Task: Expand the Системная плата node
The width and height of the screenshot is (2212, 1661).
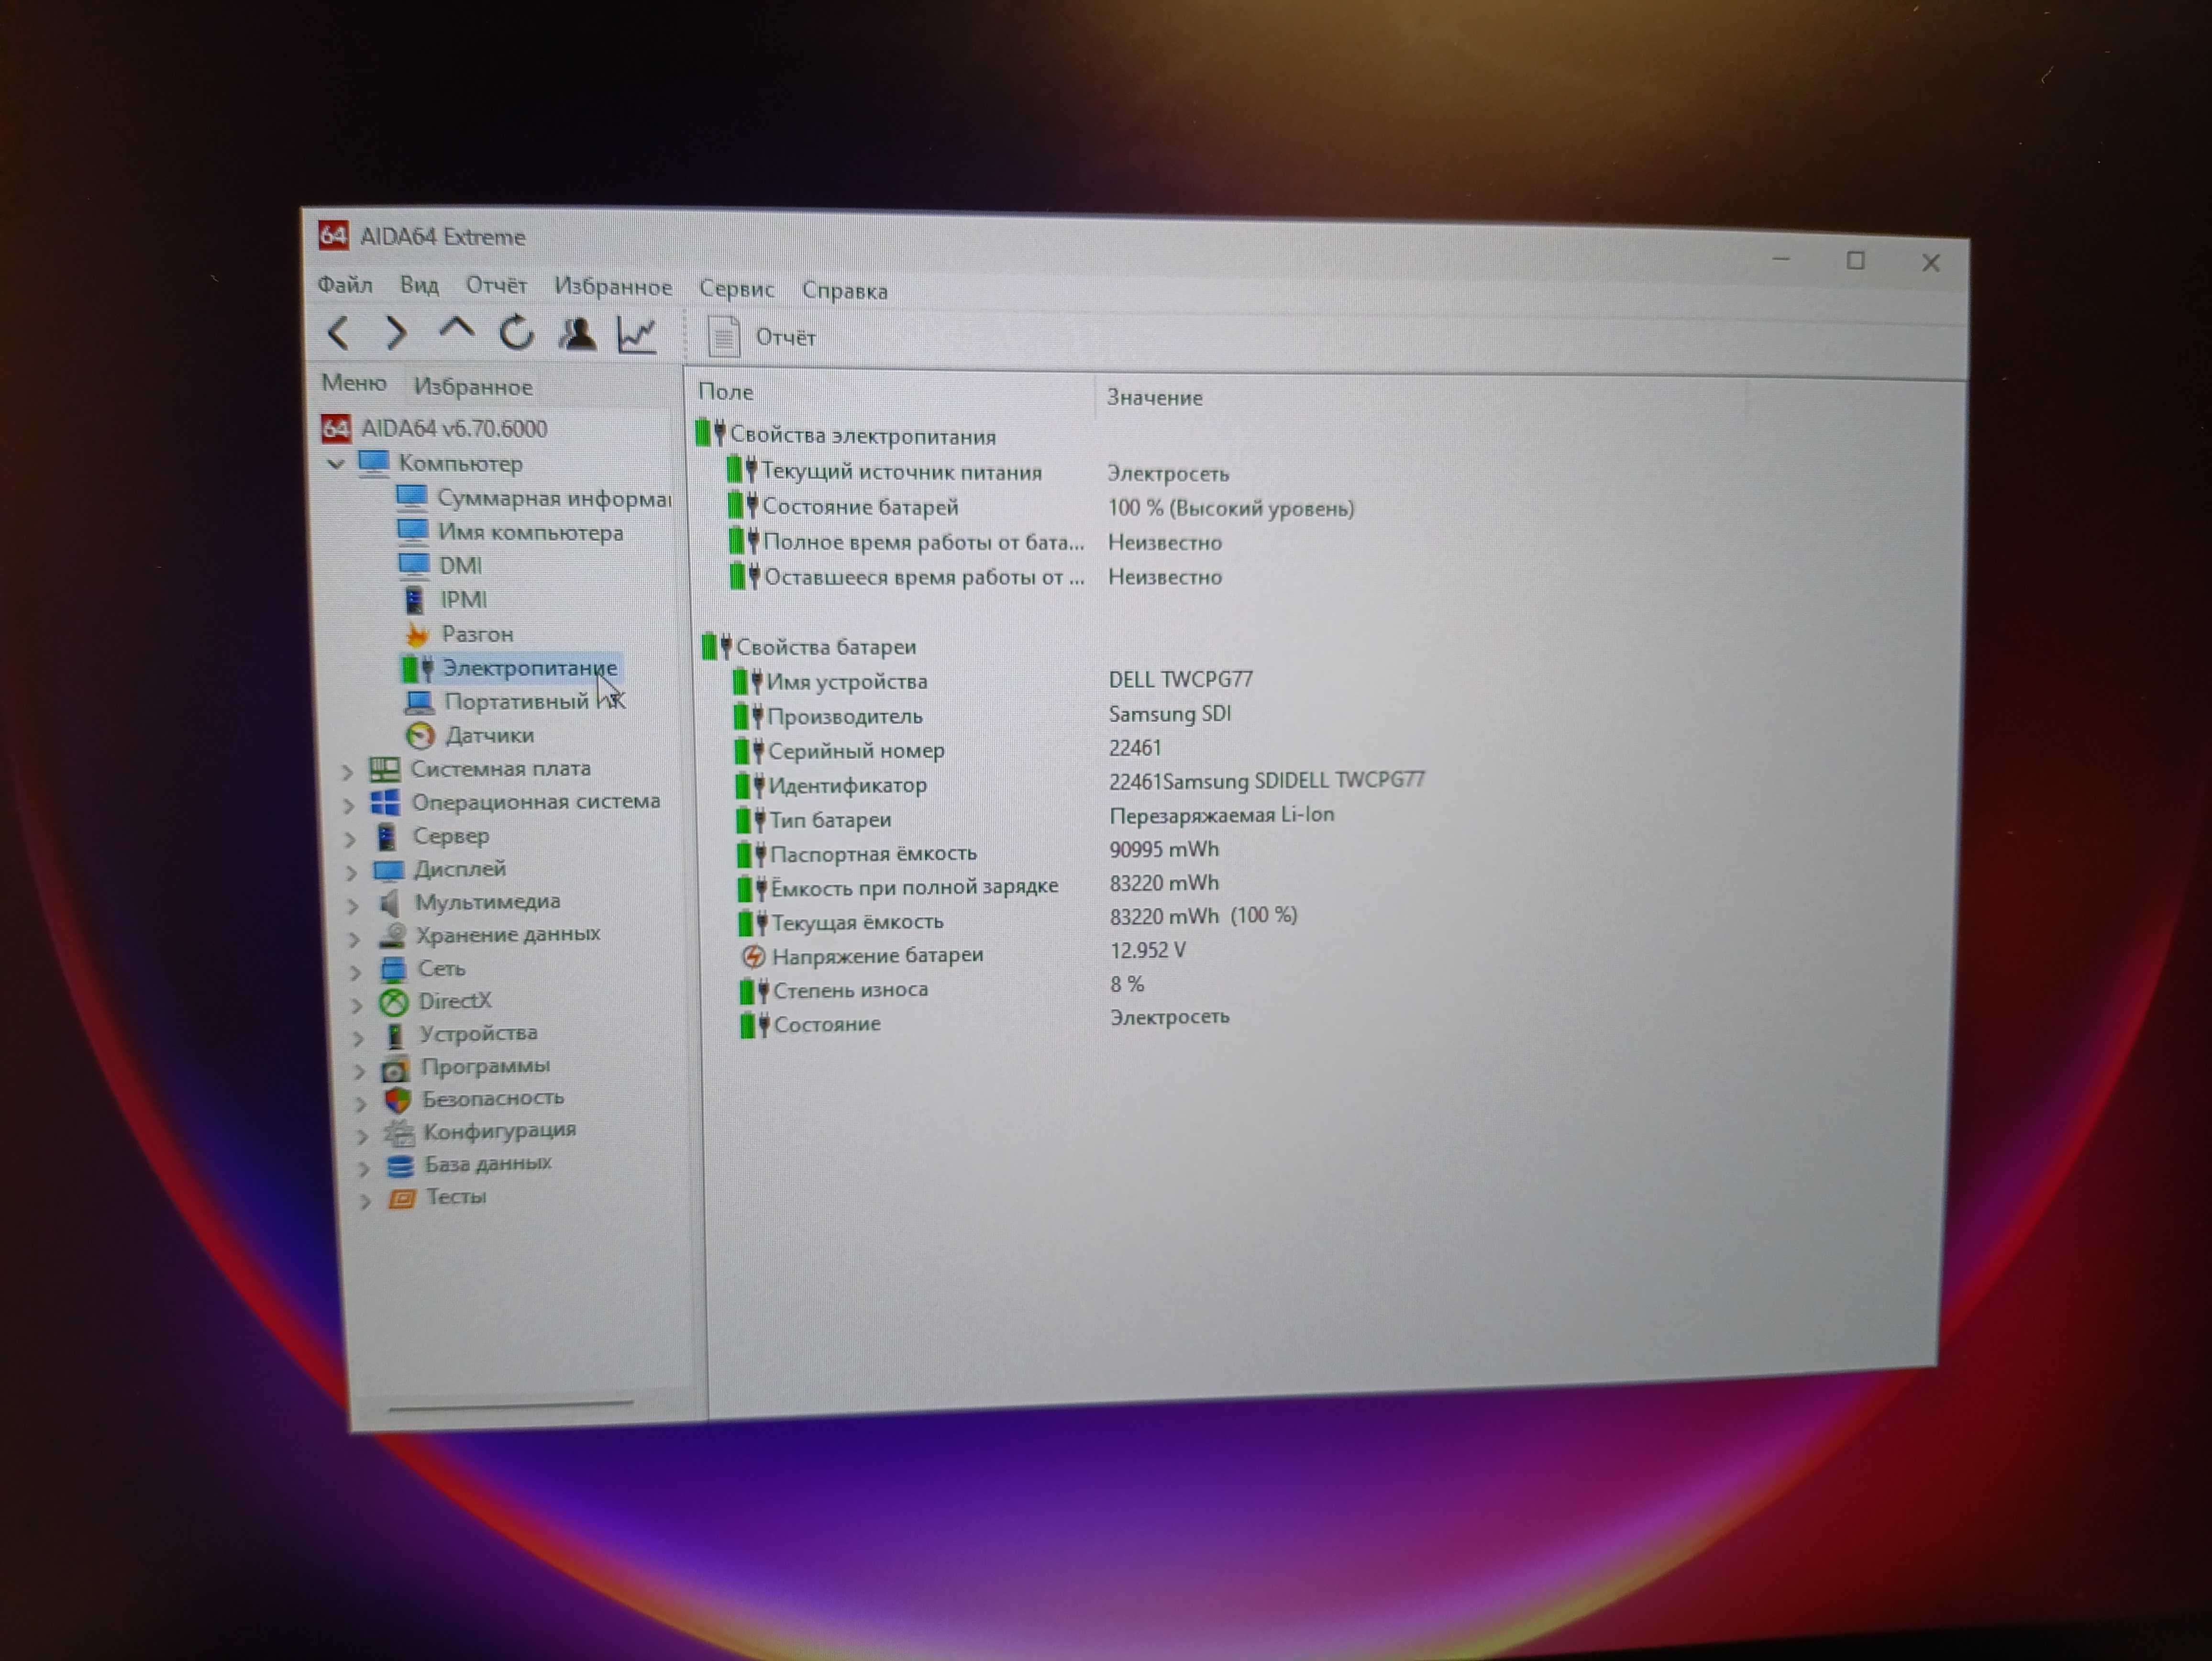Action: tap(347, 772)
